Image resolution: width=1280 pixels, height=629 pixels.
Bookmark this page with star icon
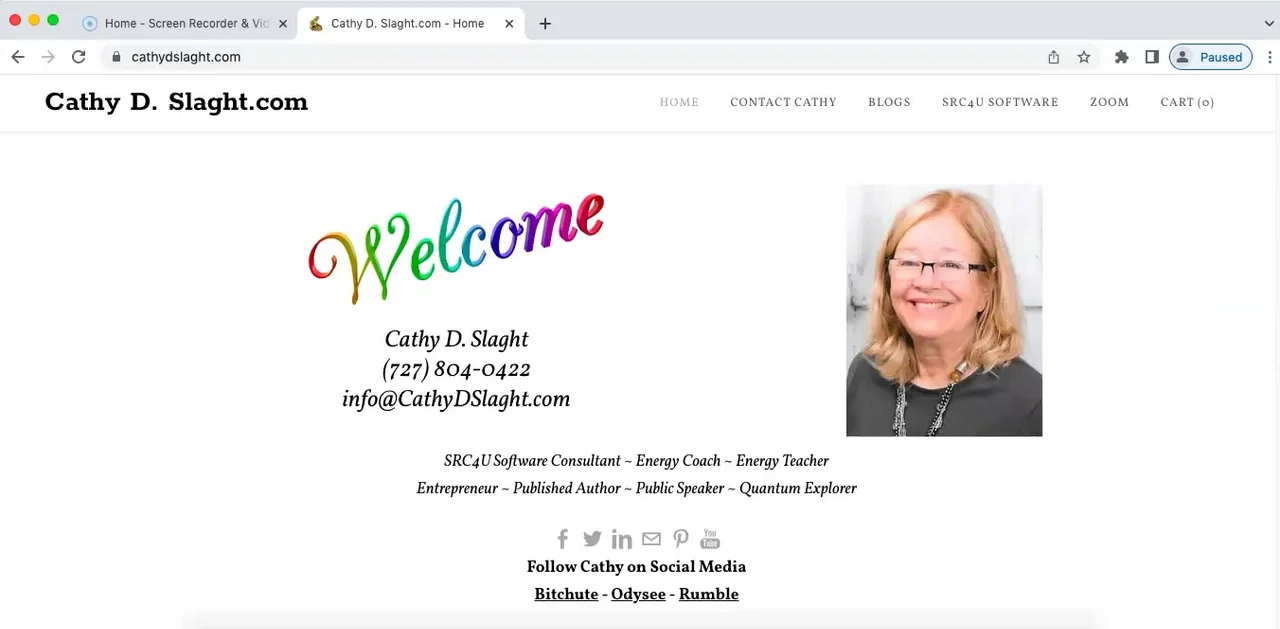coord(1084,57)
